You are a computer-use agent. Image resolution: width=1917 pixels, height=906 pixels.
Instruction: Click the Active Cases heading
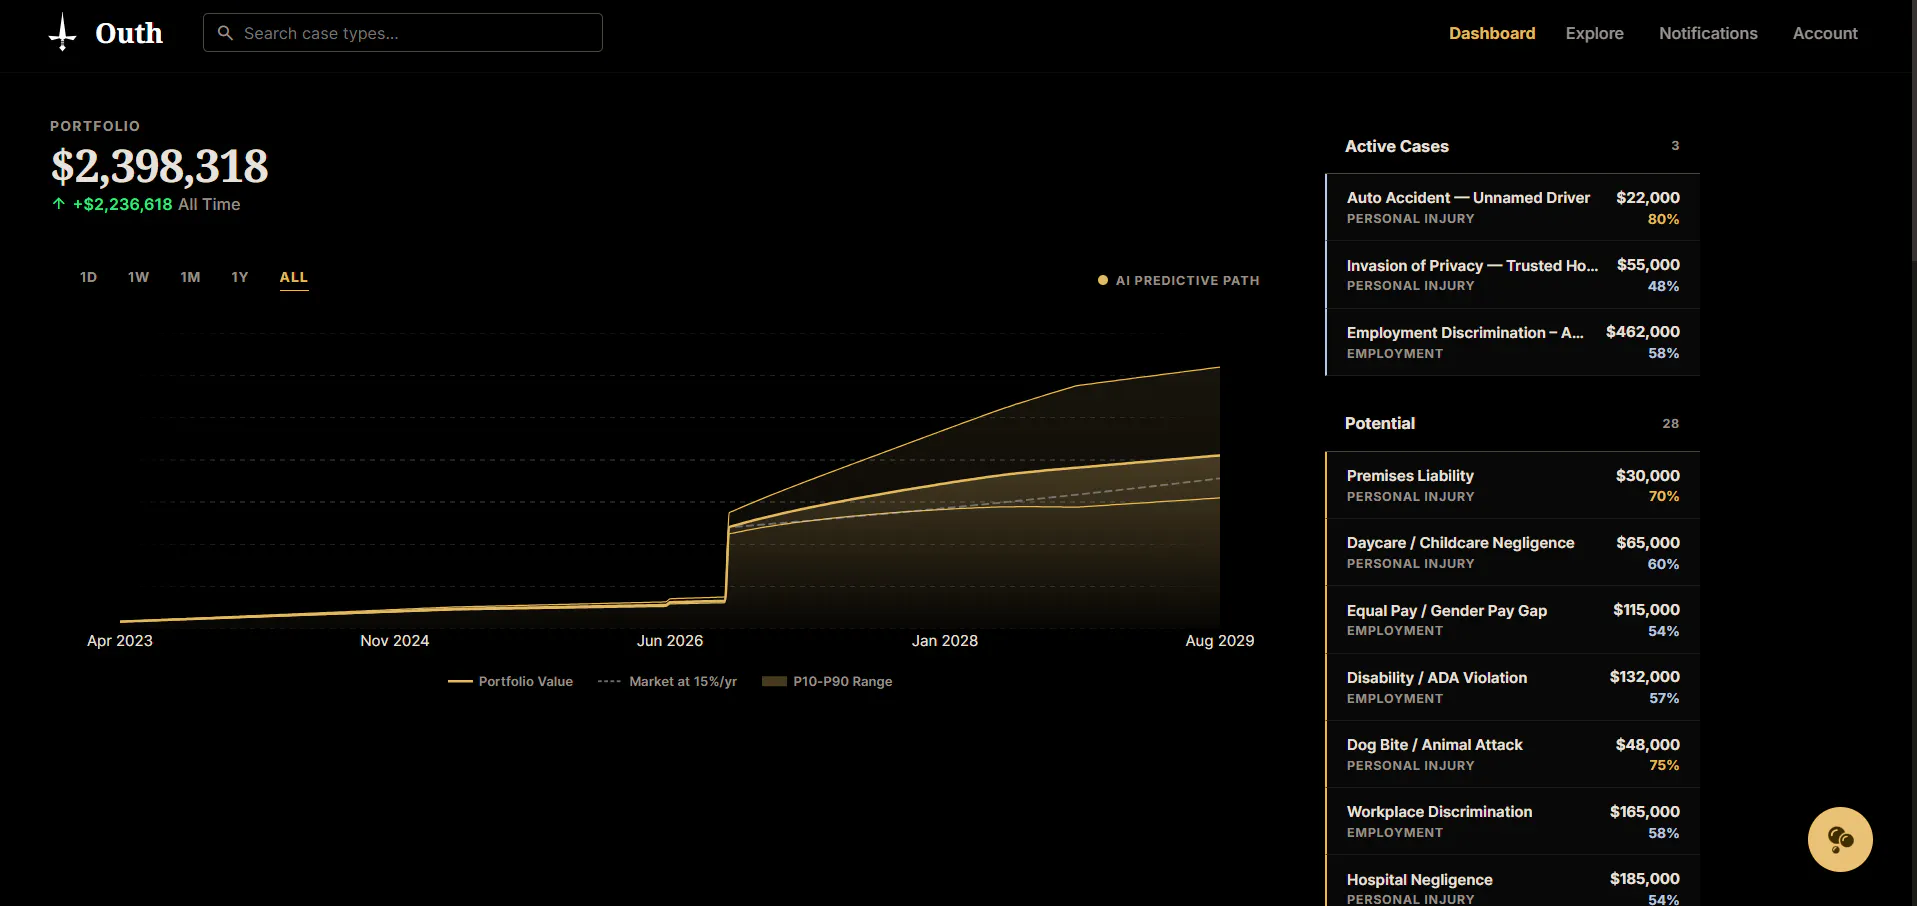1396,146
